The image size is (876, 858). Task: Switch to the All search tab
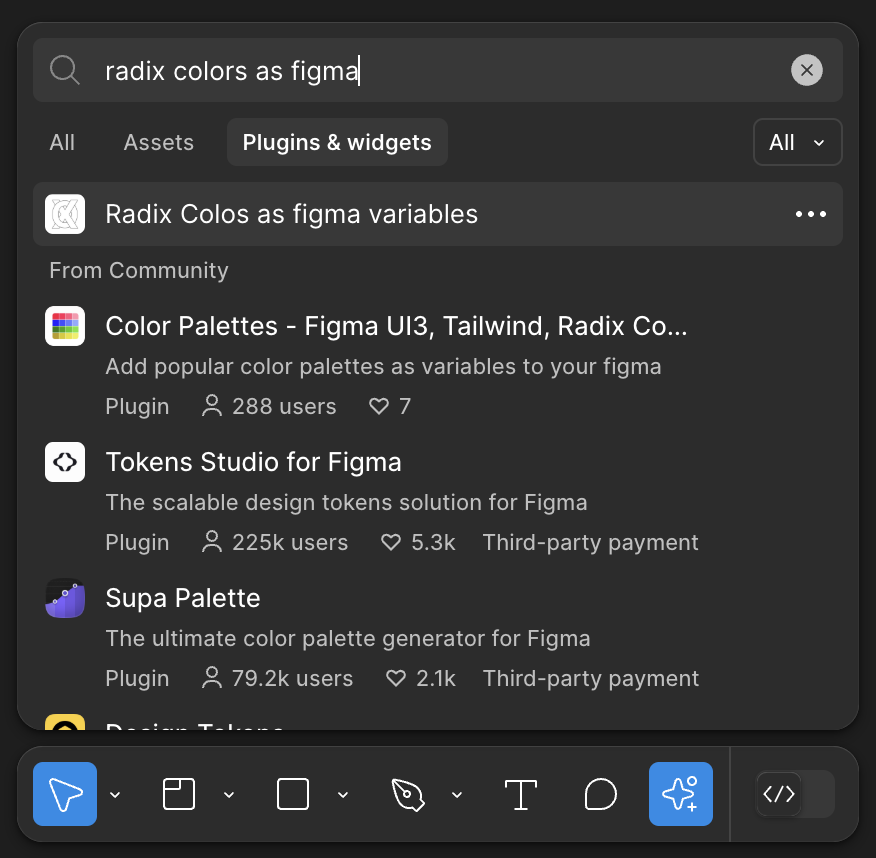tap(61, 142)
